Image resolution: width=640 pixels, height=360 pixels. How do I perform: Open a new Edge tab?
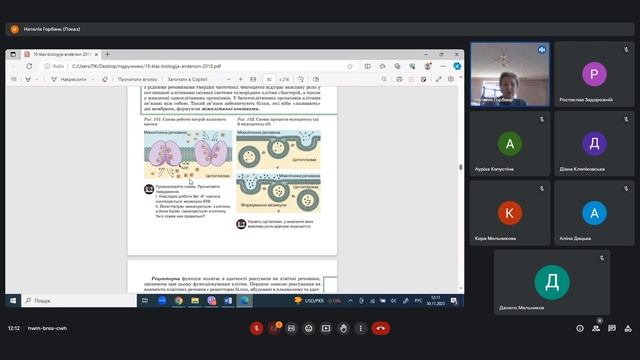107,54
